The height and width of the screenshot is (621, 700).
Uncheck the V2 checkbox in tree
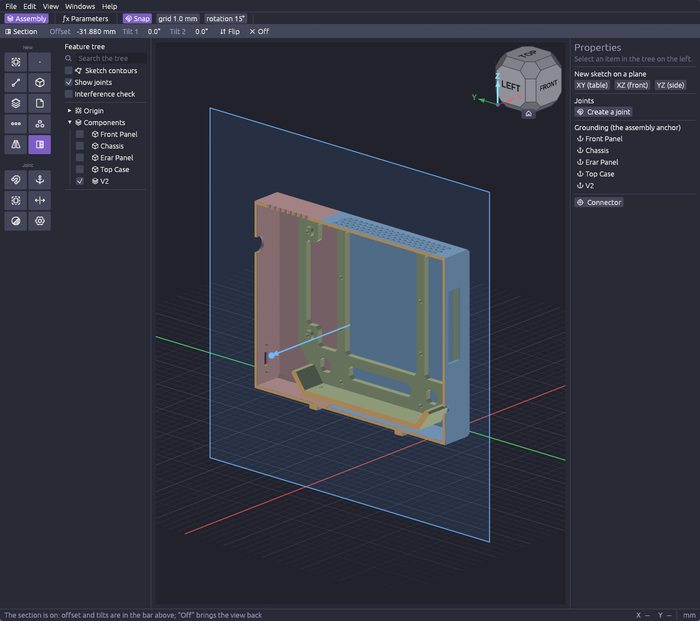pos(80,181)
